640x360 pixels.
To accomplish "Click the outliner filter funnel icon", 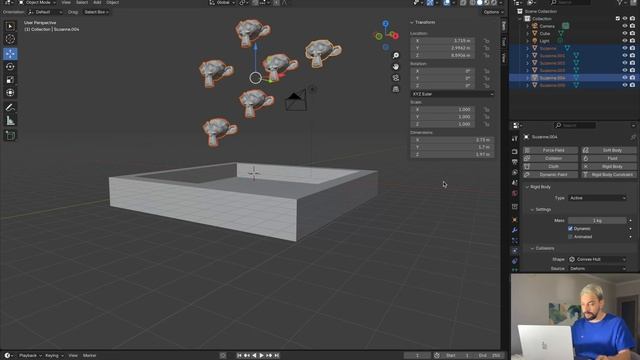I will (620, 3).
